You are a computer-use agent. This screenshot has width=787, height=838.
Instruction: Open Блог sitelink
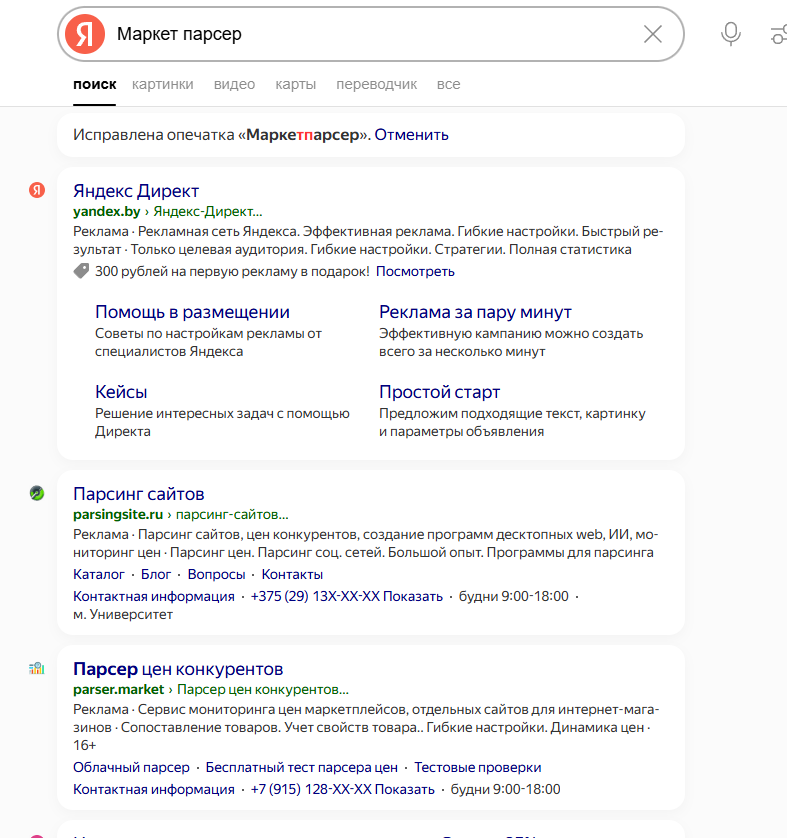[x=156, y=575]
